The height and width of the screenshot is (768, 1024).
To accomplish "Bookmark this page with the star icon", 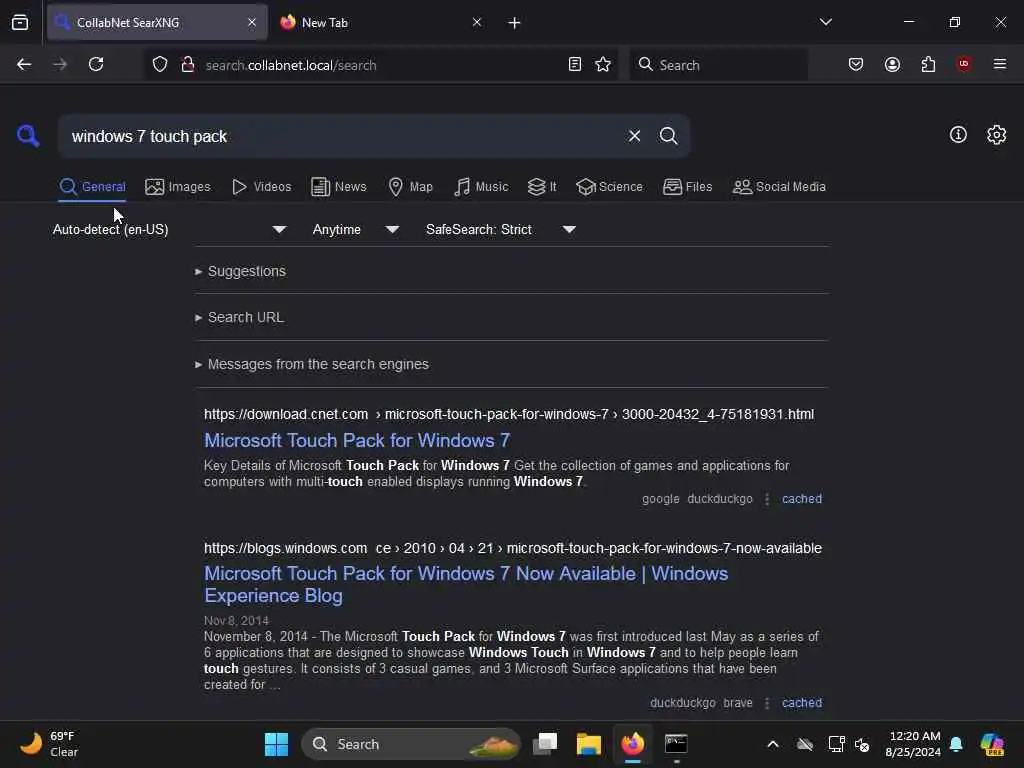I will click(603, 64).
